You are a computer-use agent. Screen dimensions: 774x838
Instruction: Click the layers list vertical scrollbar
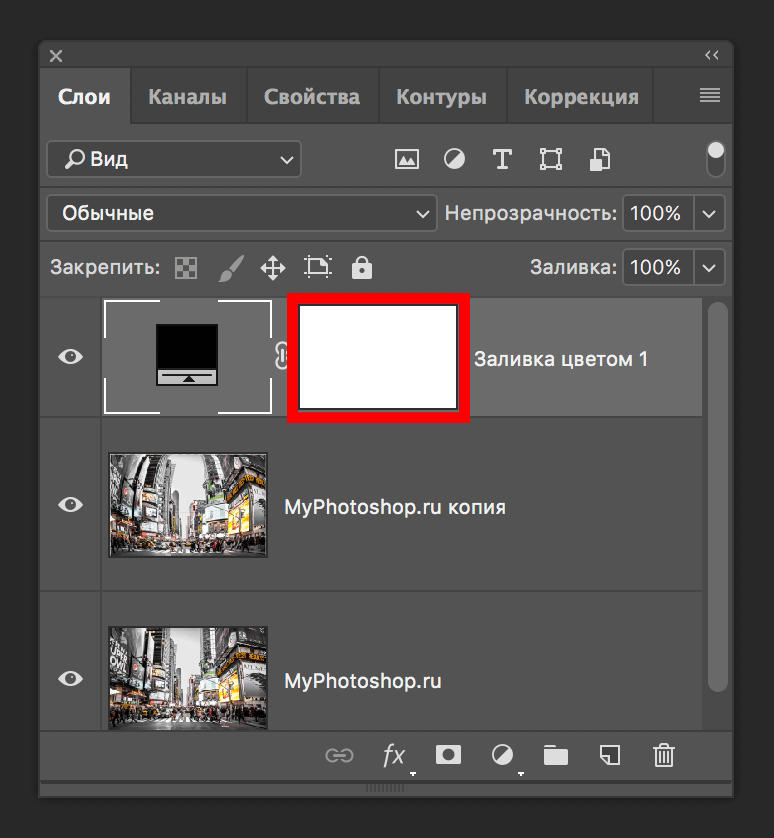718,497
